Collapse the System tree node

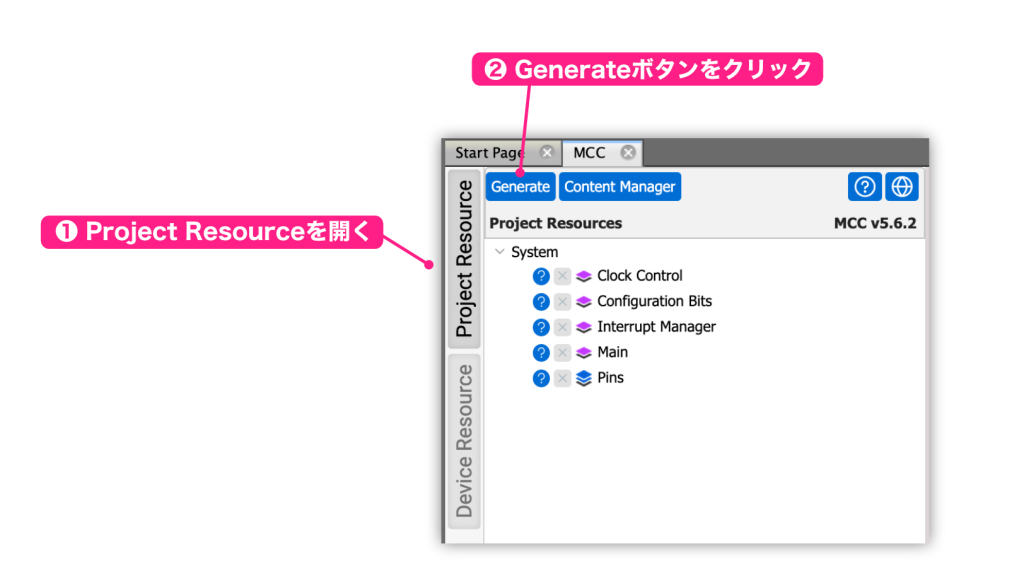500,252
